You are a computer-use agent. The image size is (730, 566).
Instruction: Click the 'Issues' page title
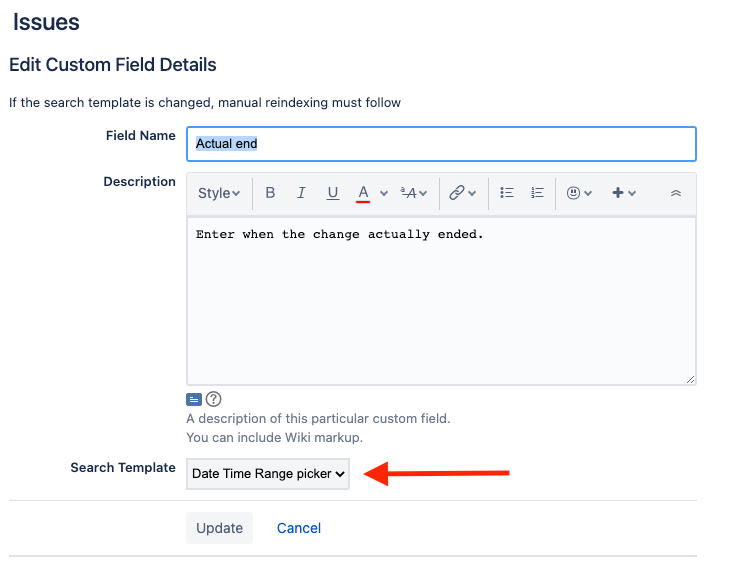click(x=46, y=22)
